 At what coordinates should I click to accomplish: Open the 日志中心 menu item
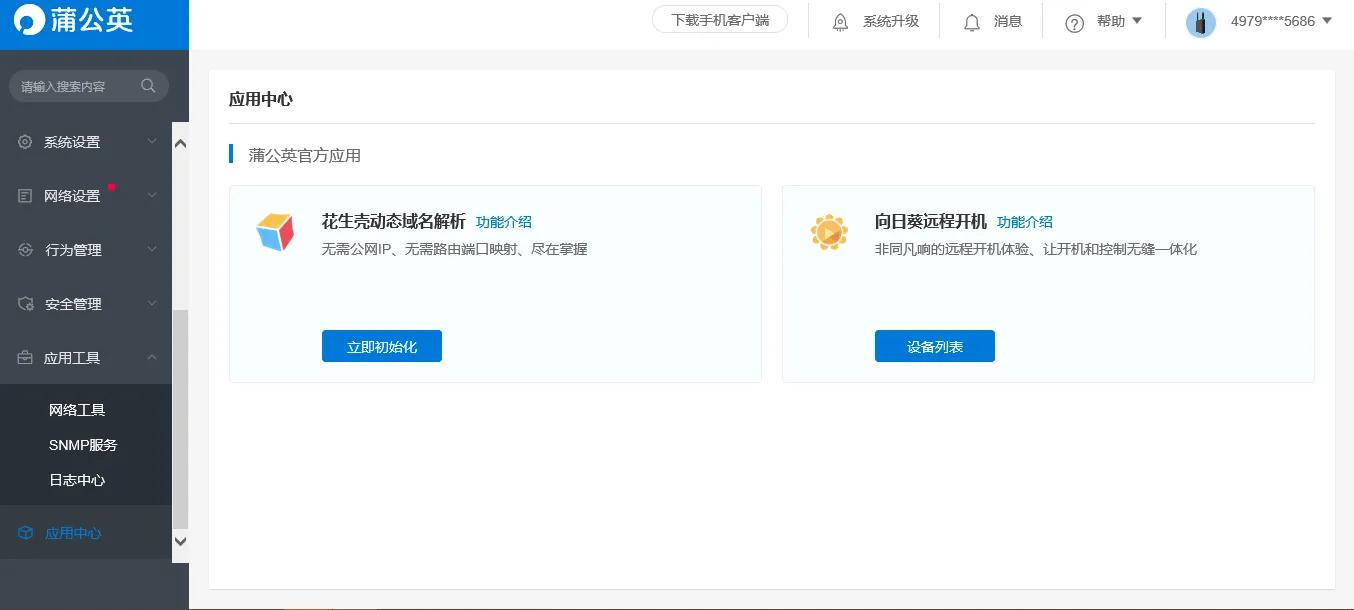click(x=77, y=480)
